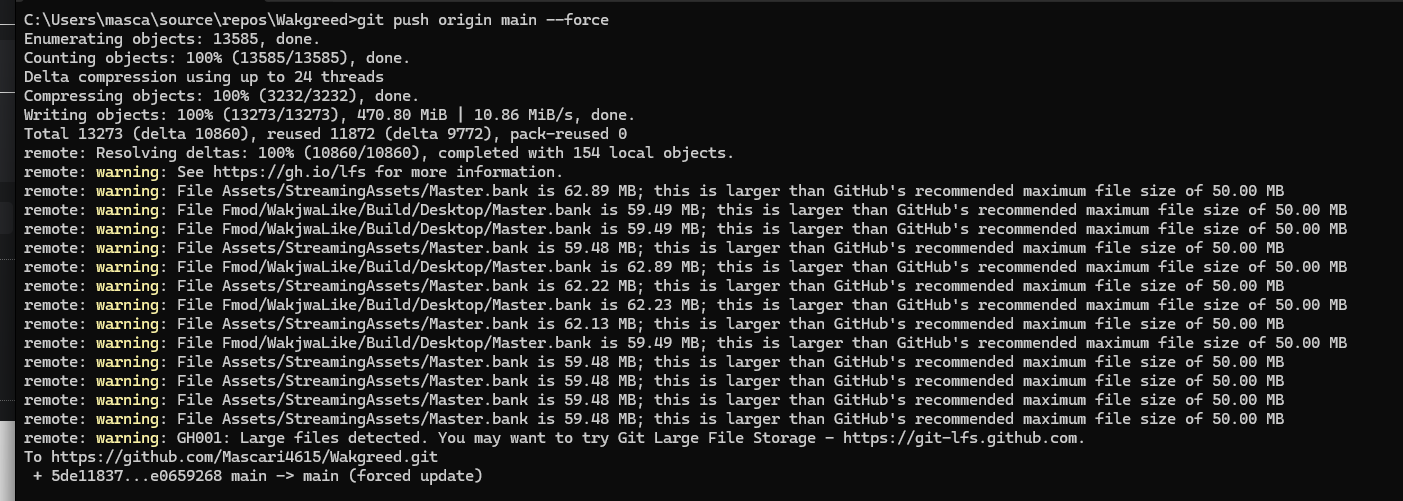This screenshot has width=1403, height=501.
Task: Click the Compressing objects (3232/3232) line
Action: click(x=221, y=96)
